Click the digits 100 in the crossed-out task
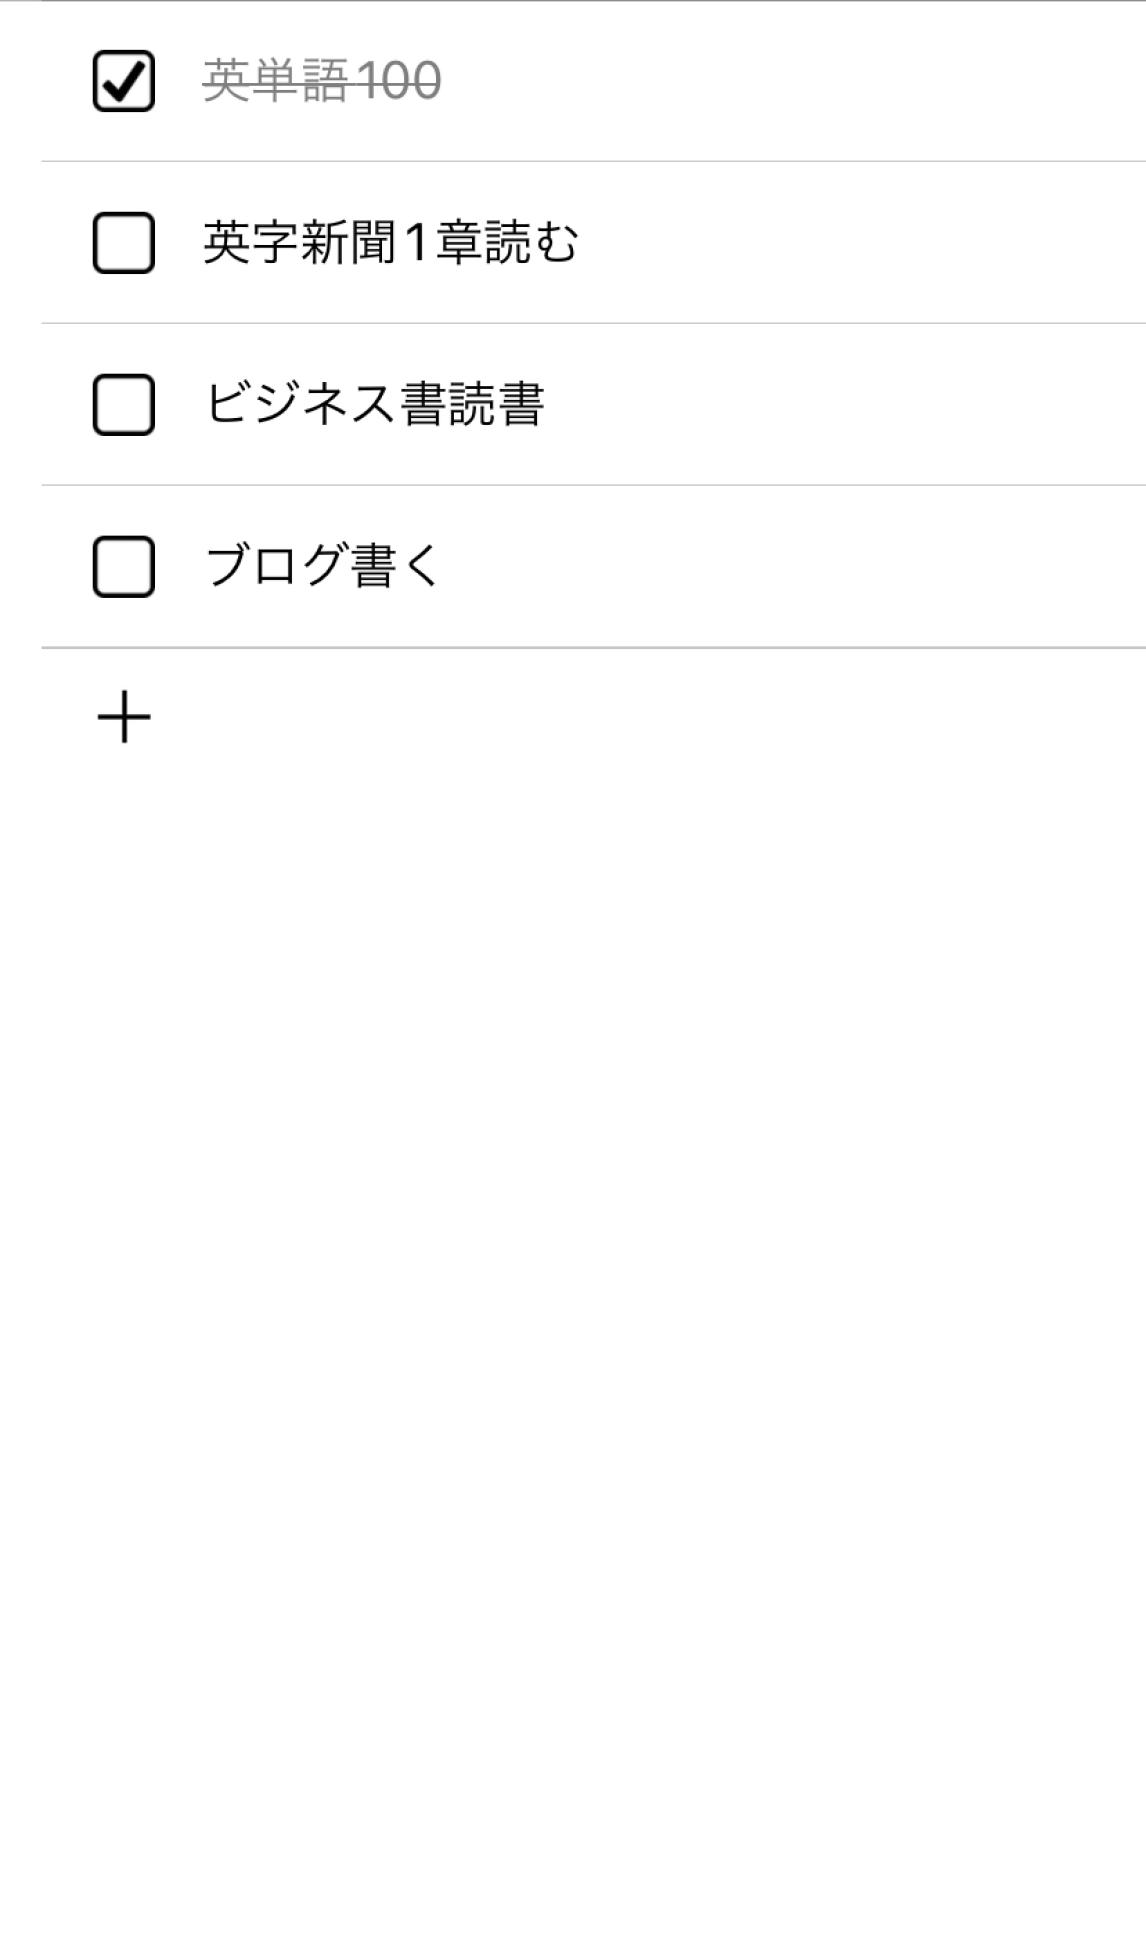The image size is (1146, 1946). [399, 81]
